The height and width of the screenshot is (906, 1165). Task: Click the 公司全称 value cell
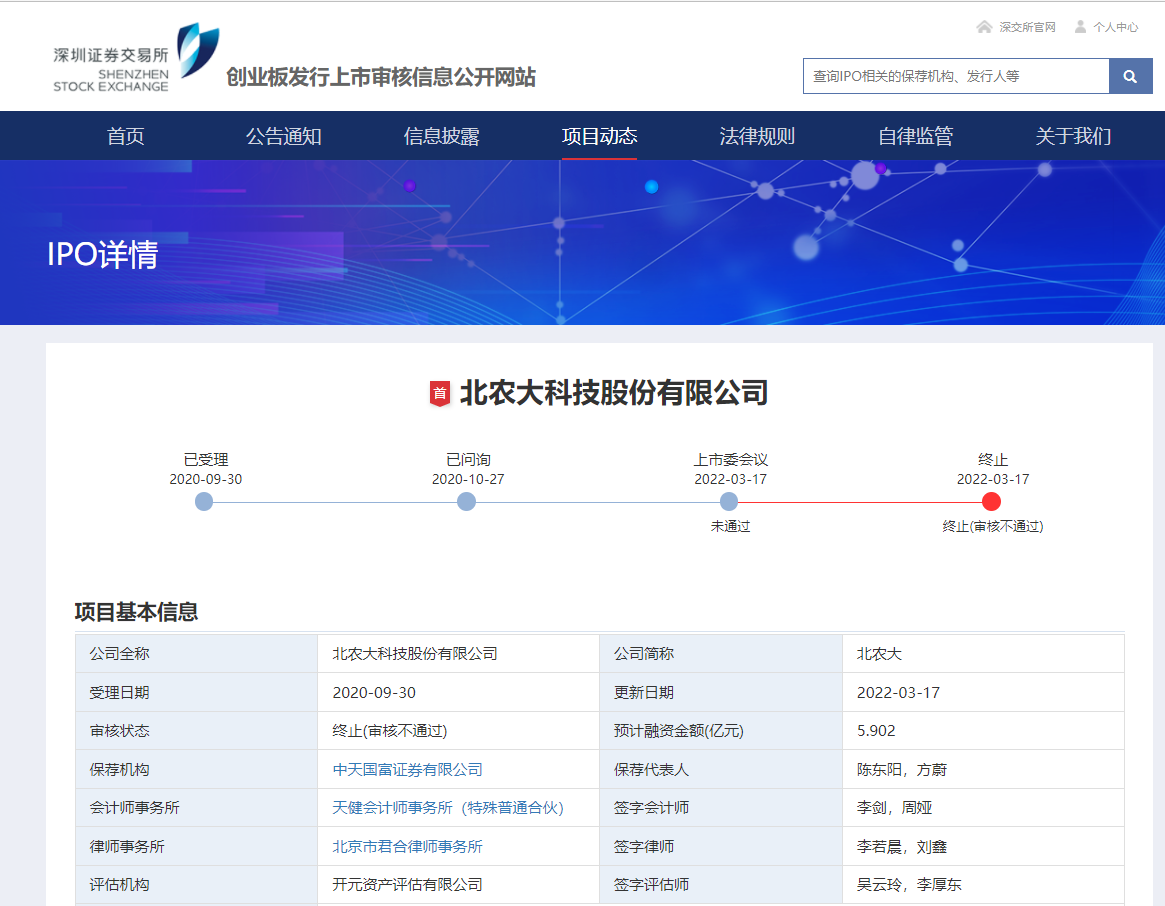coord(458,654)
